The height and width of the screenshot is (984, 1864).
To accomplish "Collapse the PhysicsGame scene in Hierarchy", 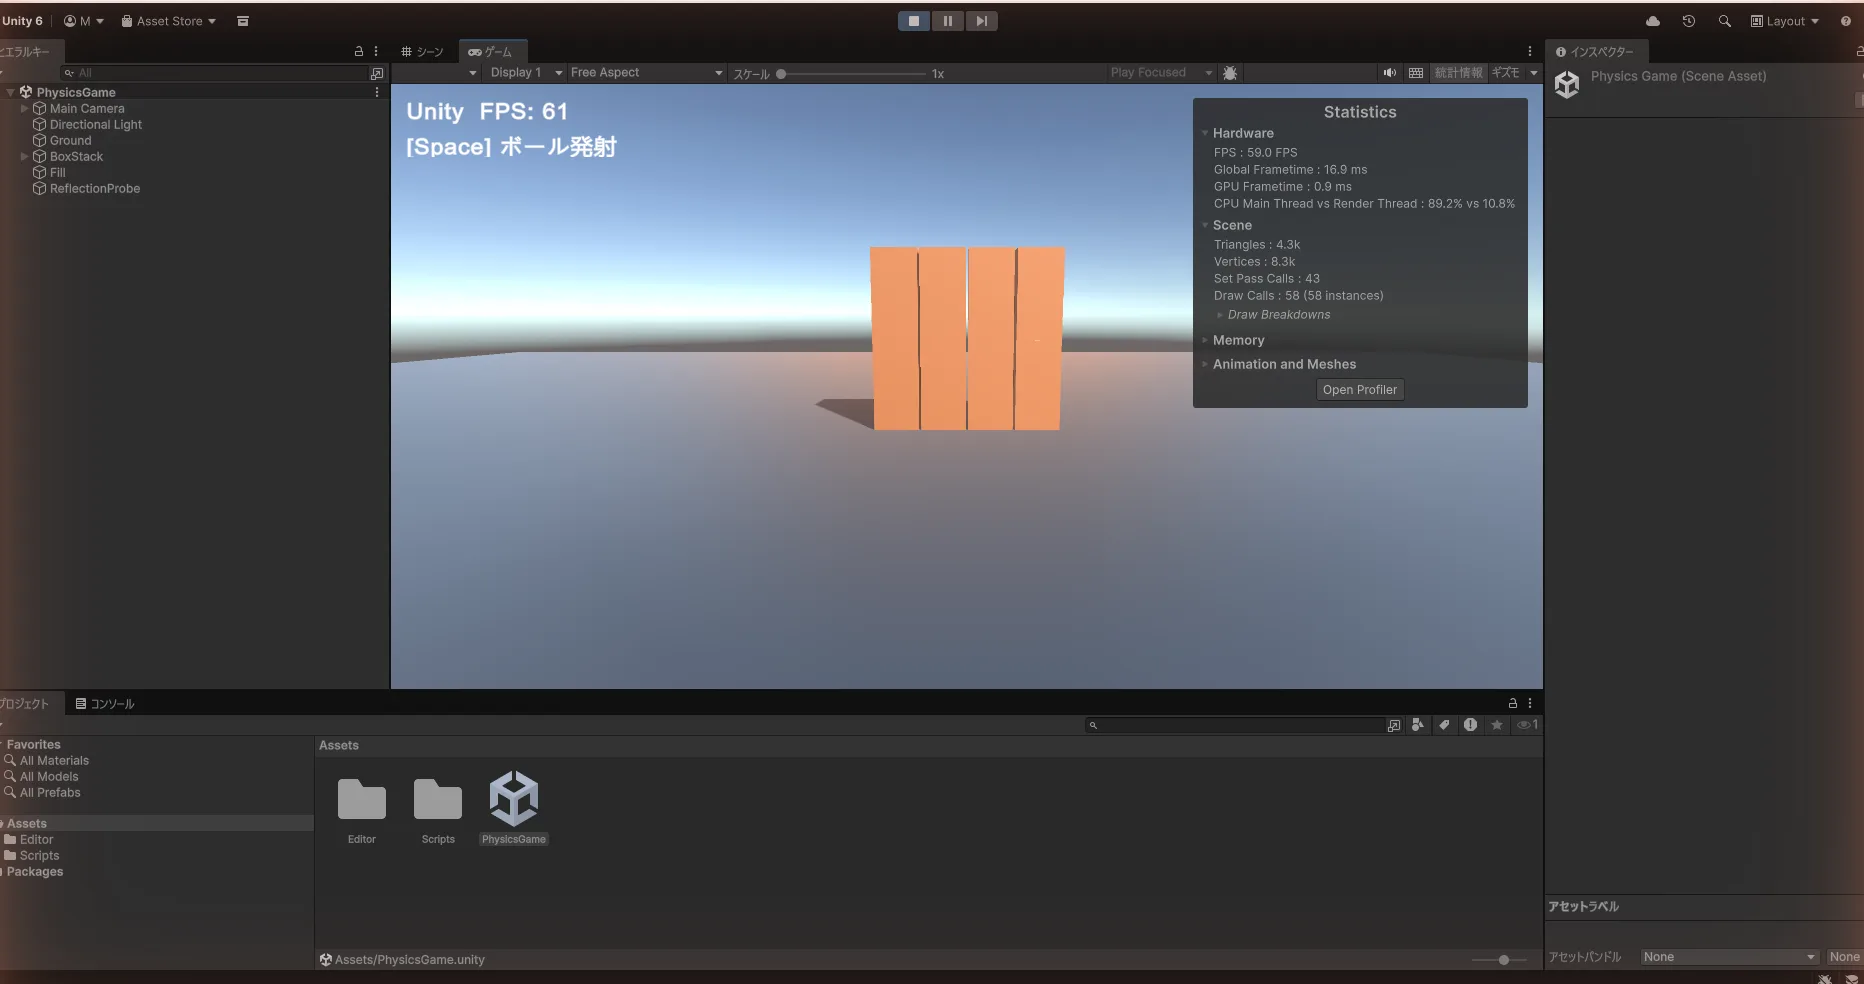I will click(10, 92).
